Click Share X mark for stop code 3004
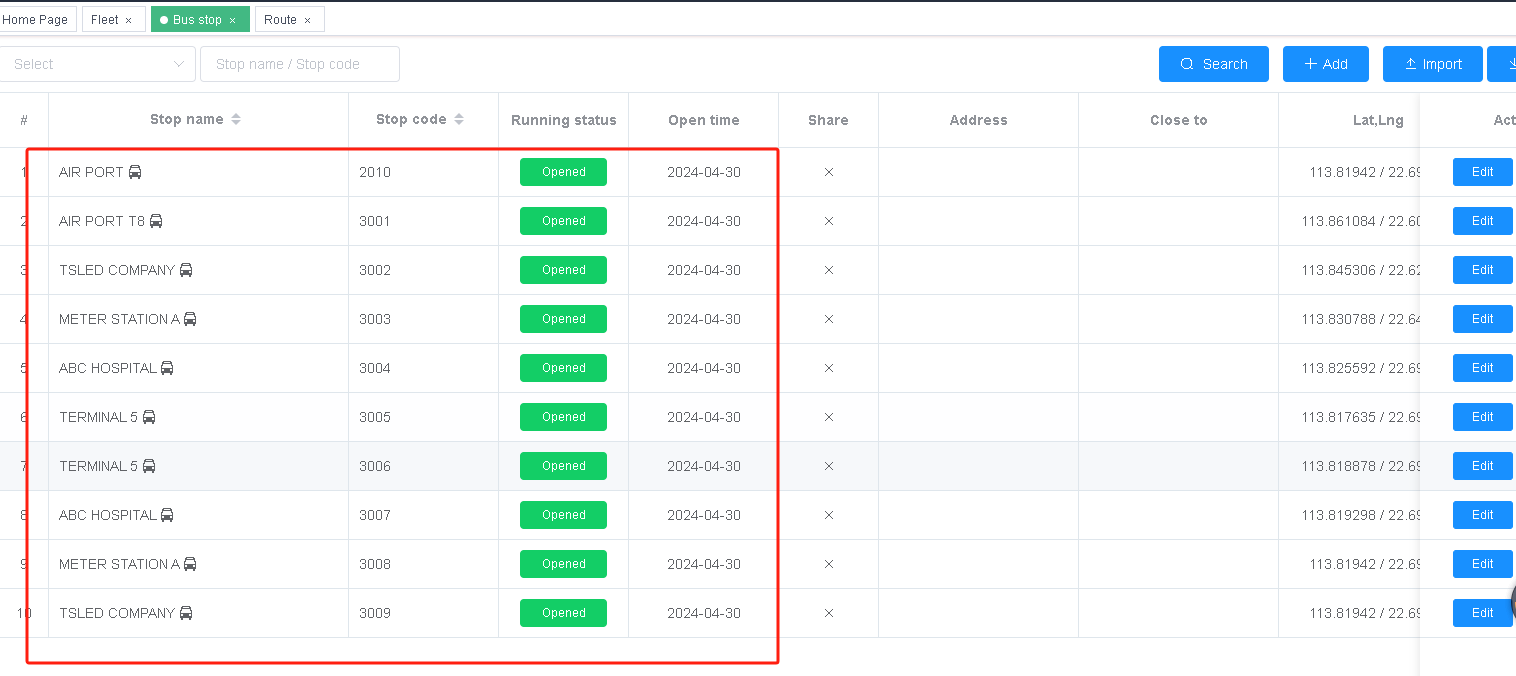This screenshot has width=1516, height=676. point(828,368)
